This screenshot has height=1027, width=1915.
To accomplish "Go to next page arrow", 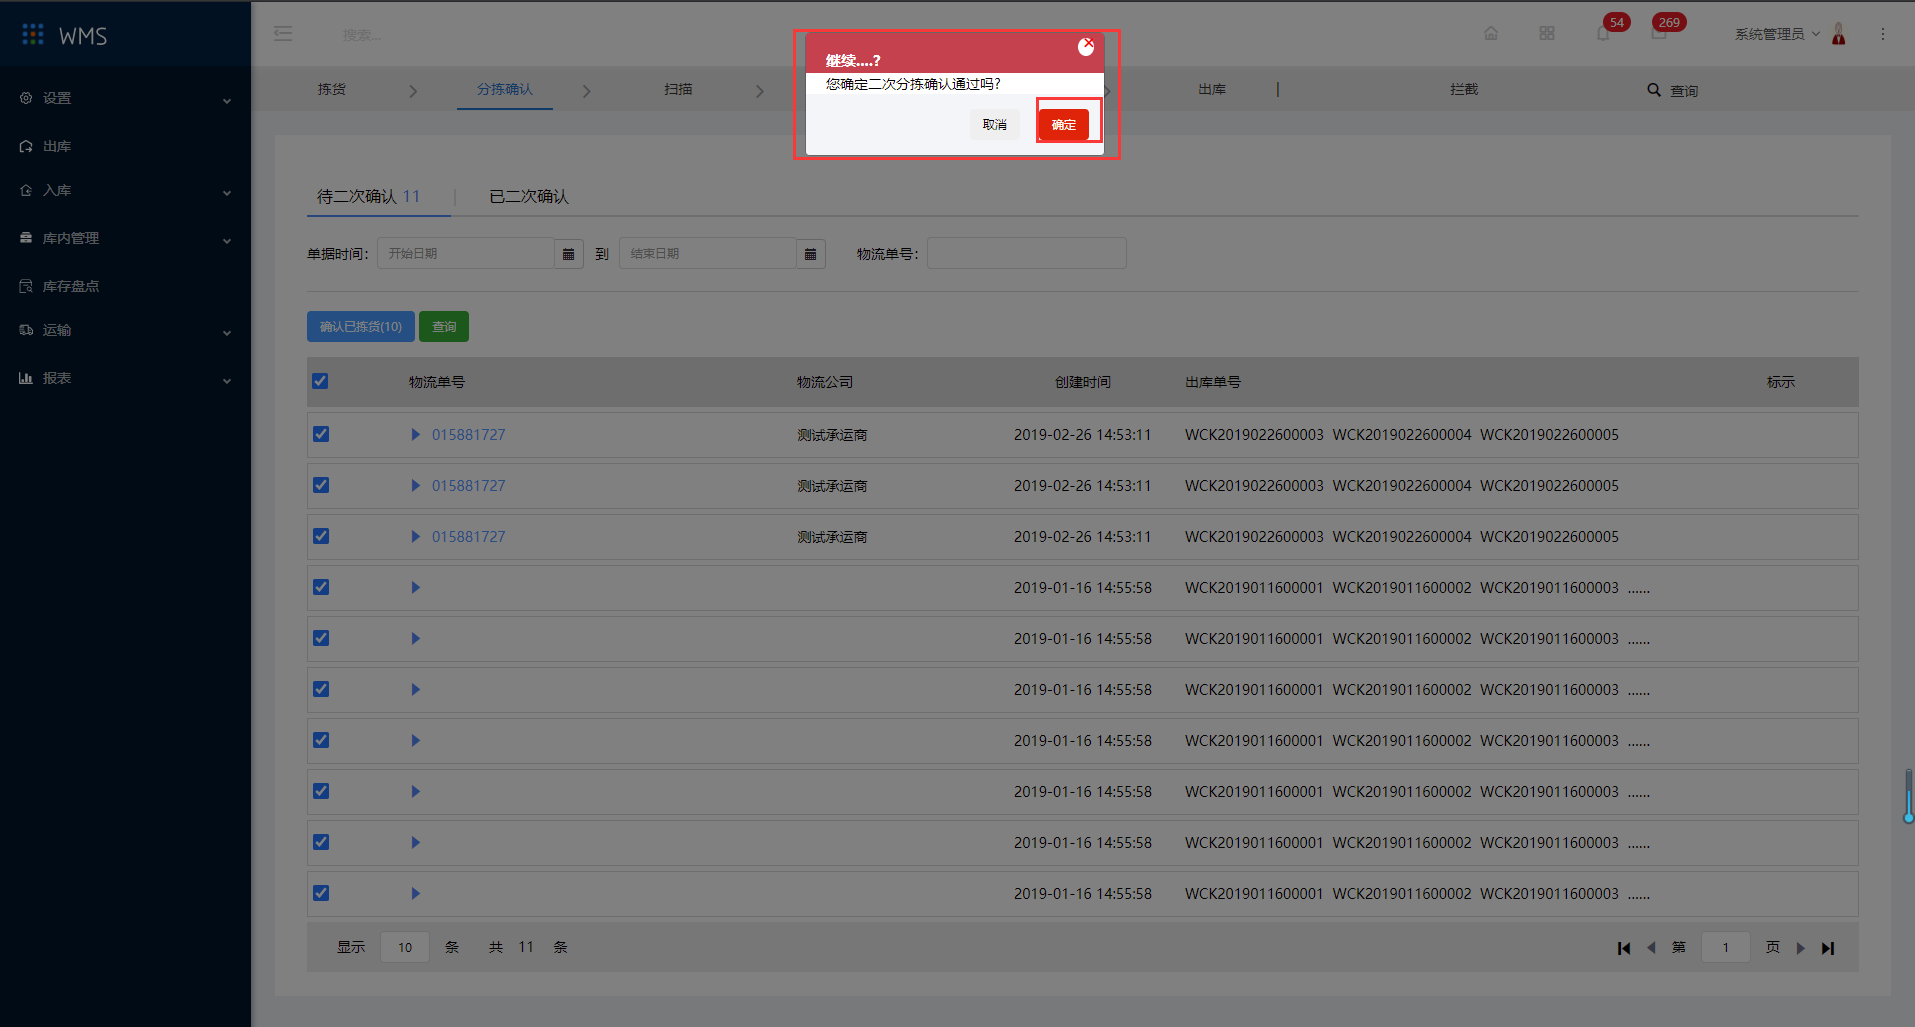I will [1801, 948].
